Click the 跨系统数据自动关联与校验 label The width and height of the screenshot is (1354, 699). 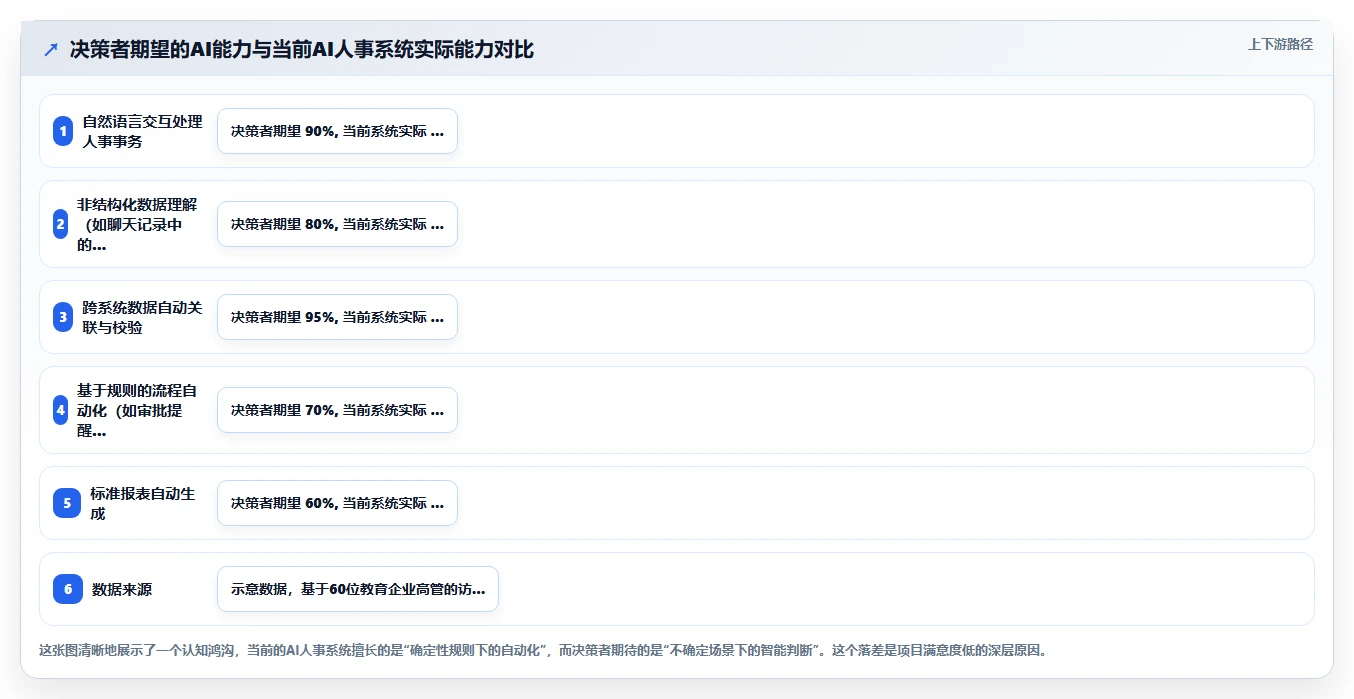(142, 317)
